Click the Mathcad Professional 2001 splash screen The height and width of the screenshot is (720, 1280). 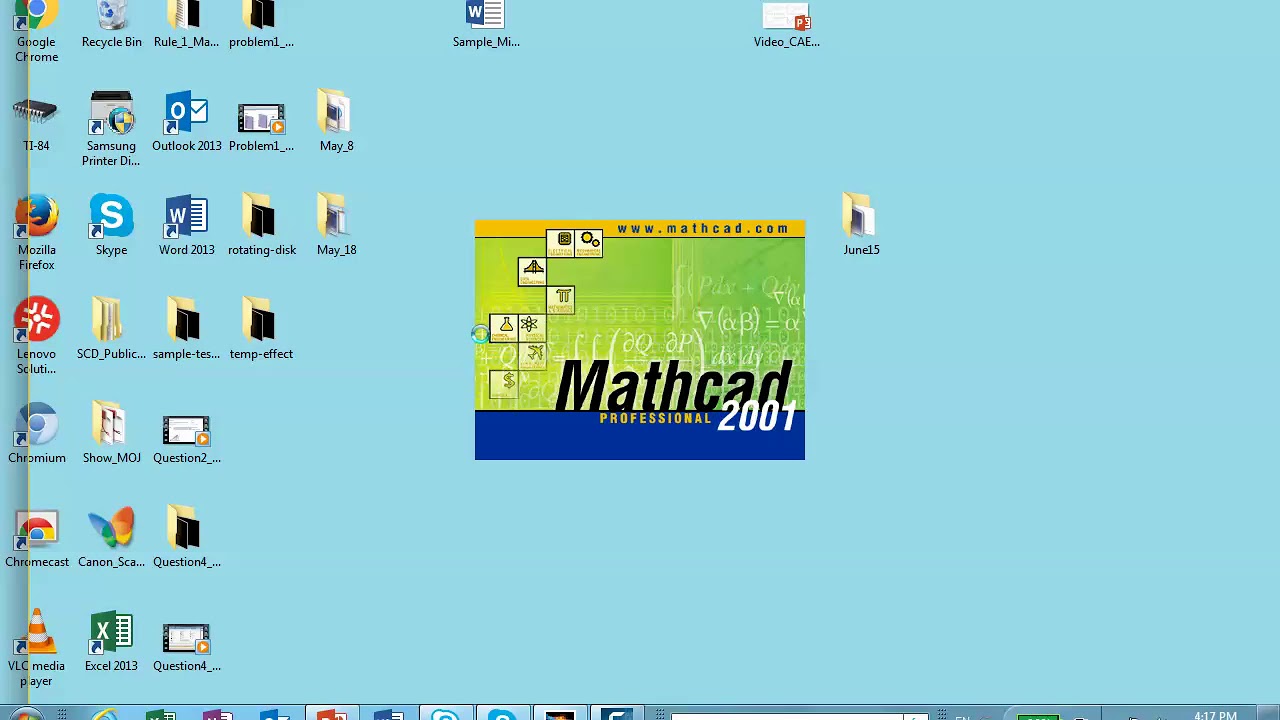[640, 340]
